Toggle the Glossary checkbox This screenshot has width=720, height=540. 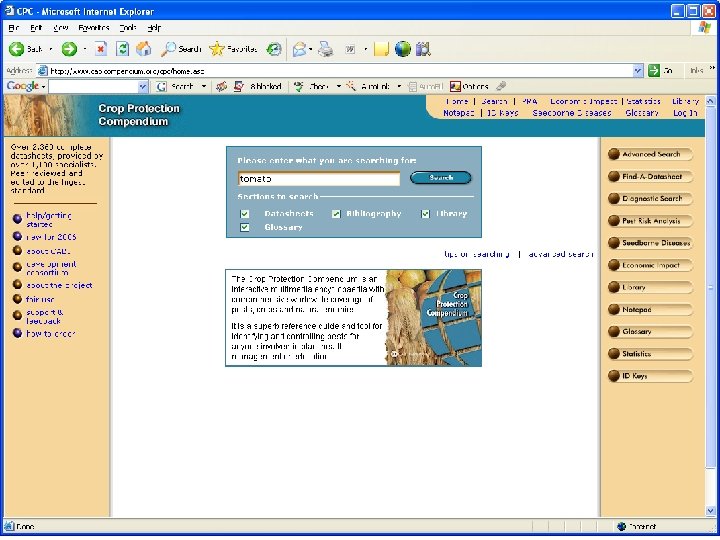click(x=245, y=227)
